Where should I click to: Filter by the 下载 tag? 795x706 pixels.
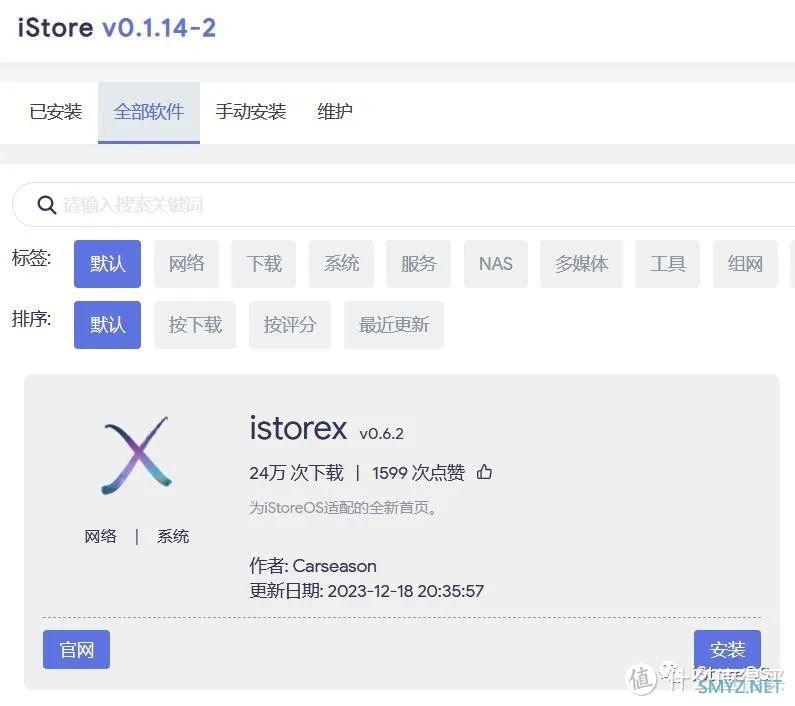pyautogui.click(x=264, y=264)
